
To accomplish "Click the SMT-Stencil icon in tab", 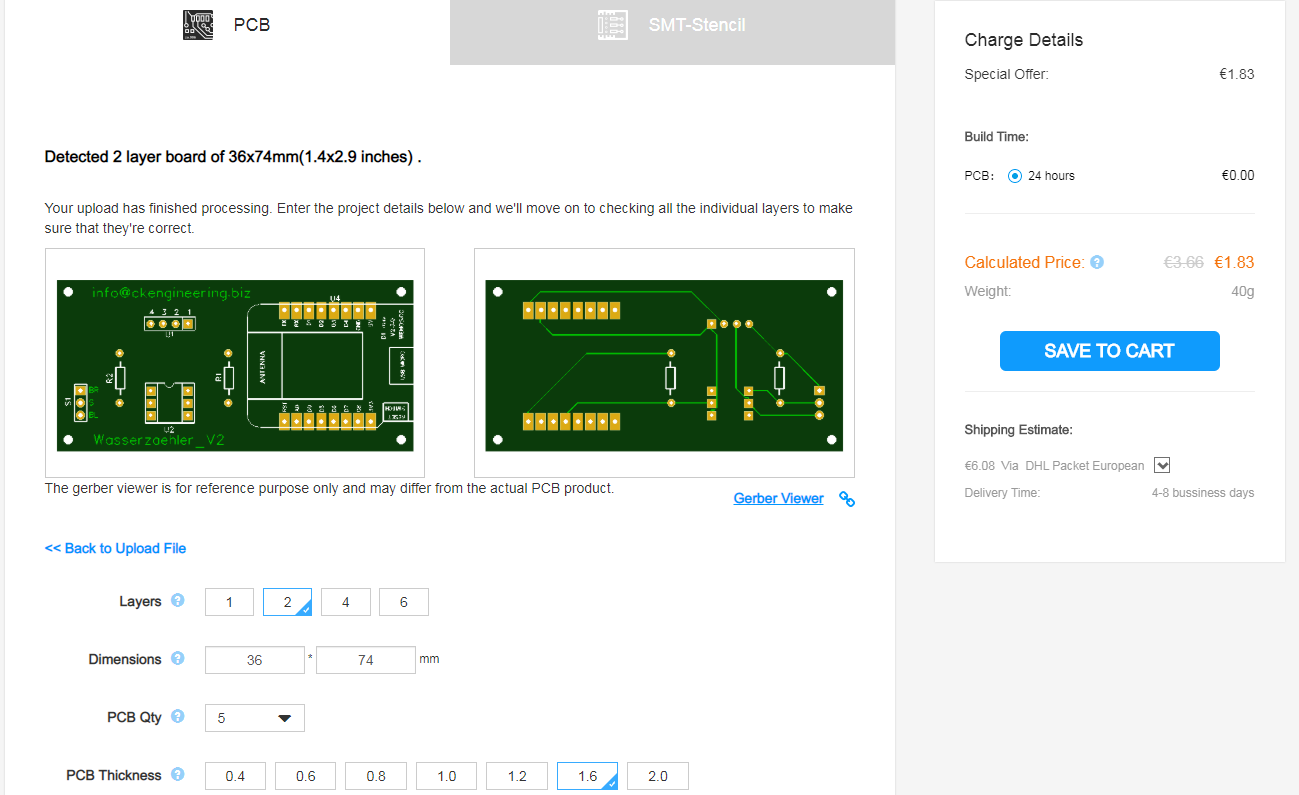I will 612,25.
